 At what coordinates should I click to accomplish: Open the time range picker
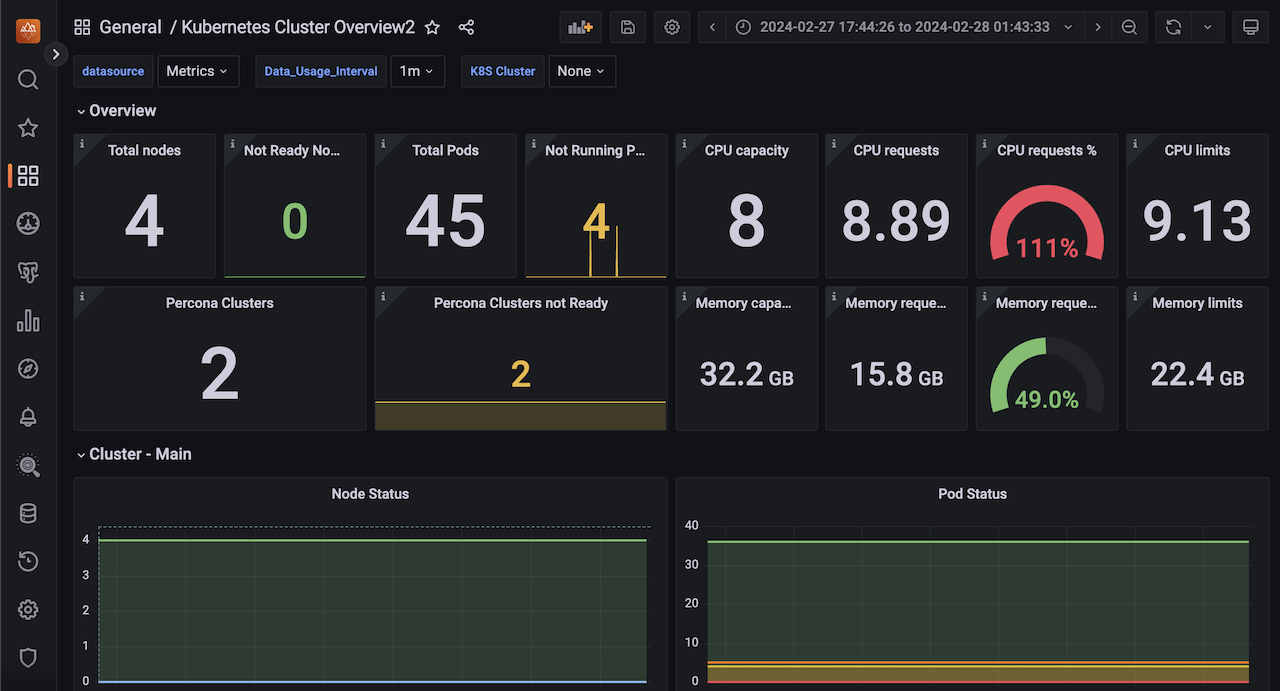[x=904, y=27]
